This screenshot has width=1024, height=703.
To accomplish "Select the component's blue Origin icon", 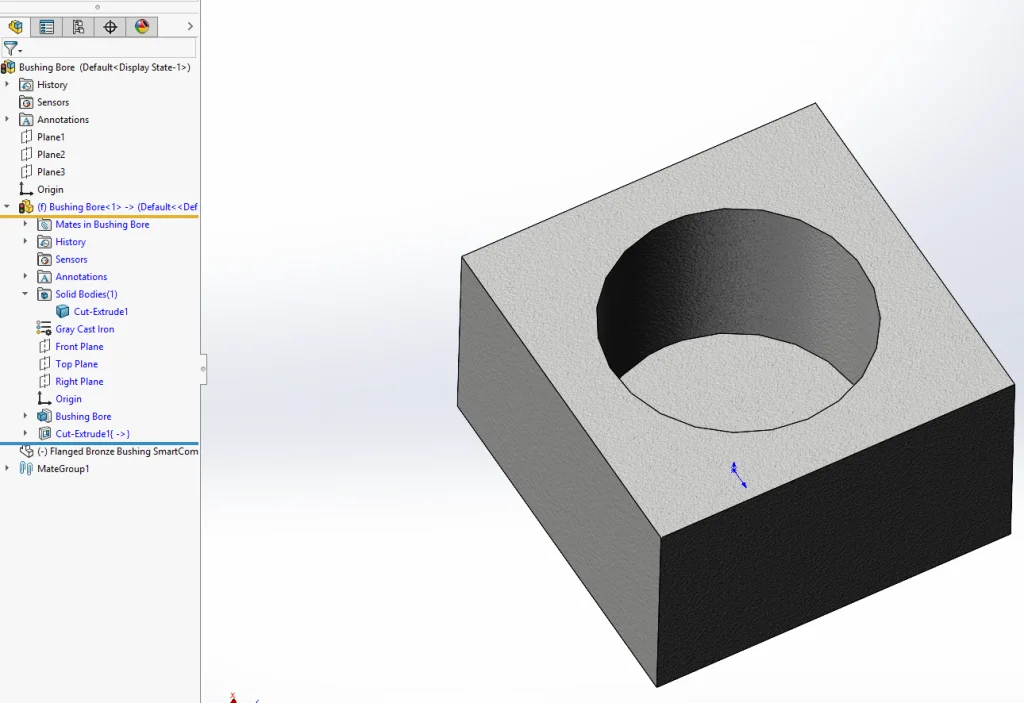I will 44,399.
